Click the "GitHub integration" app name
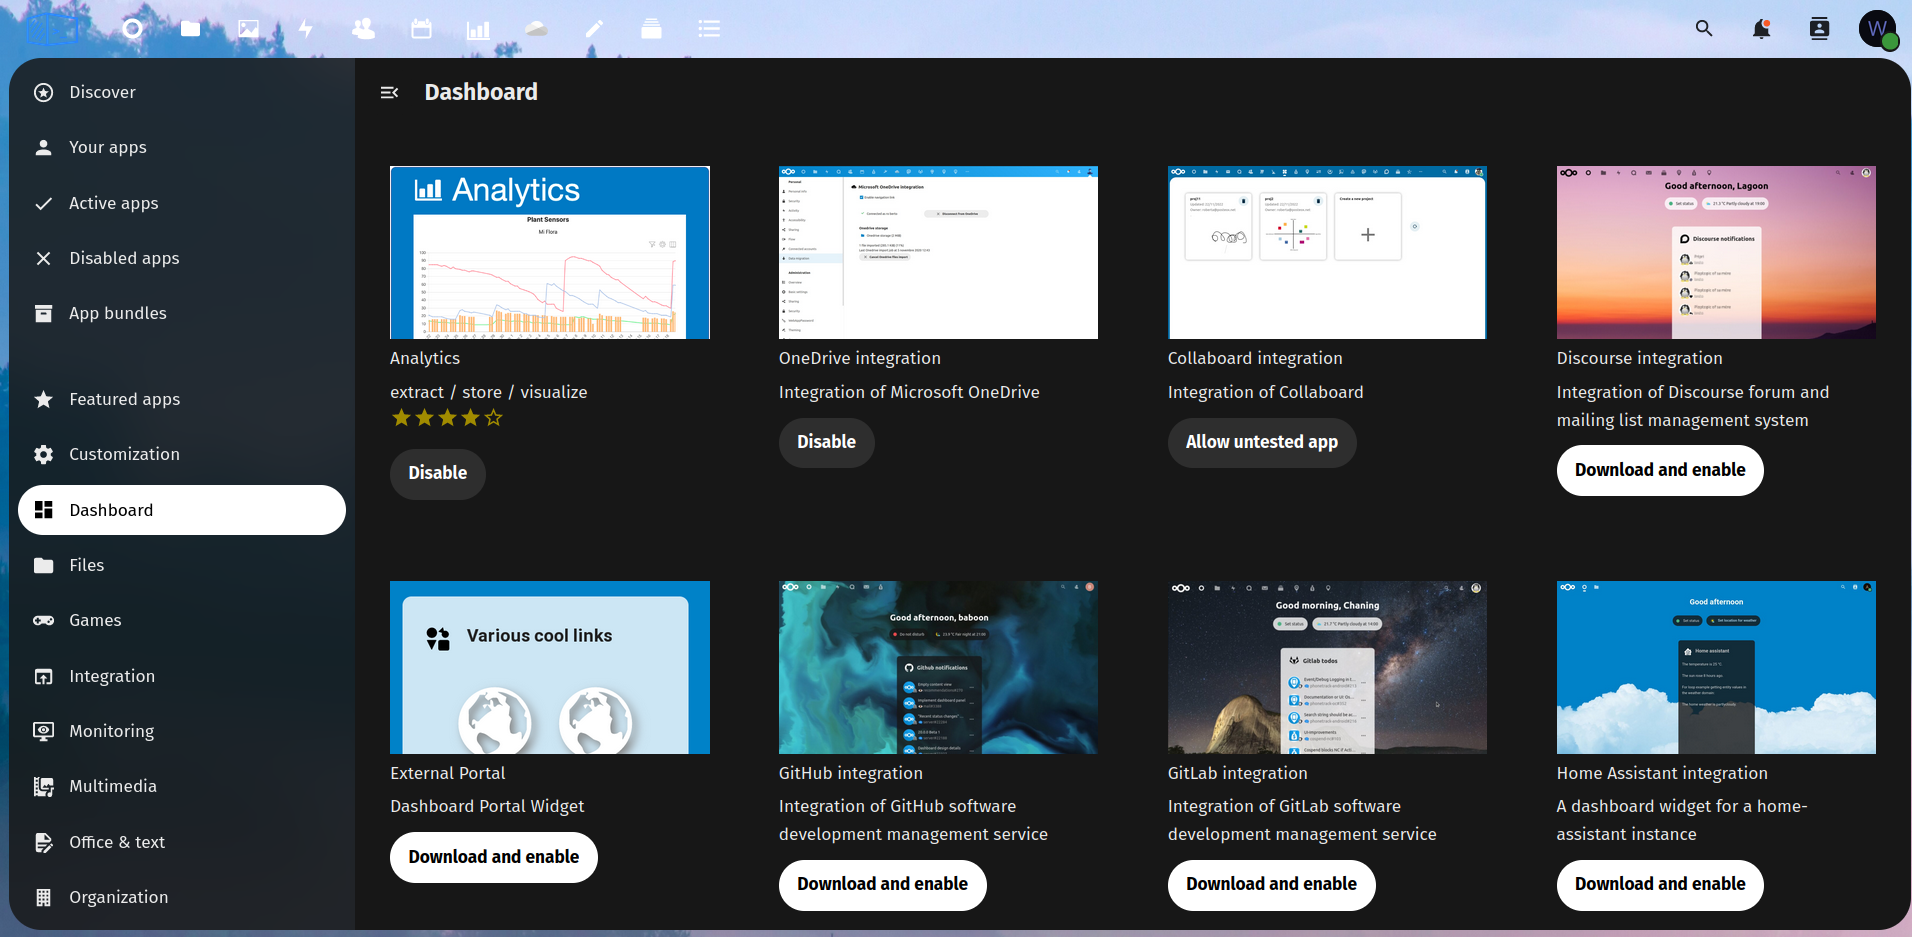1912x937 pixels. [x=851, y=773]
